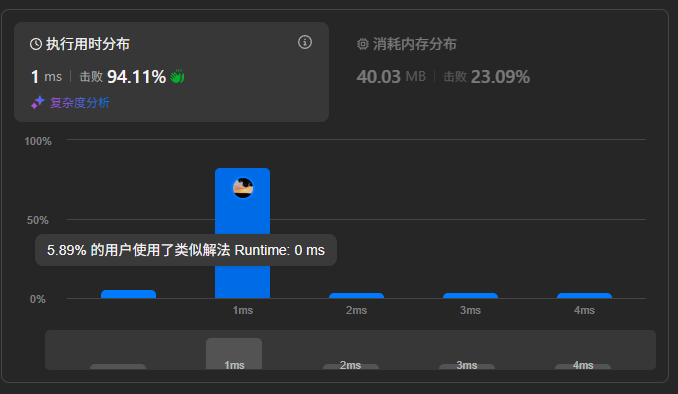Click the 2ms x-axis label under chart

[x=356, y=310]
